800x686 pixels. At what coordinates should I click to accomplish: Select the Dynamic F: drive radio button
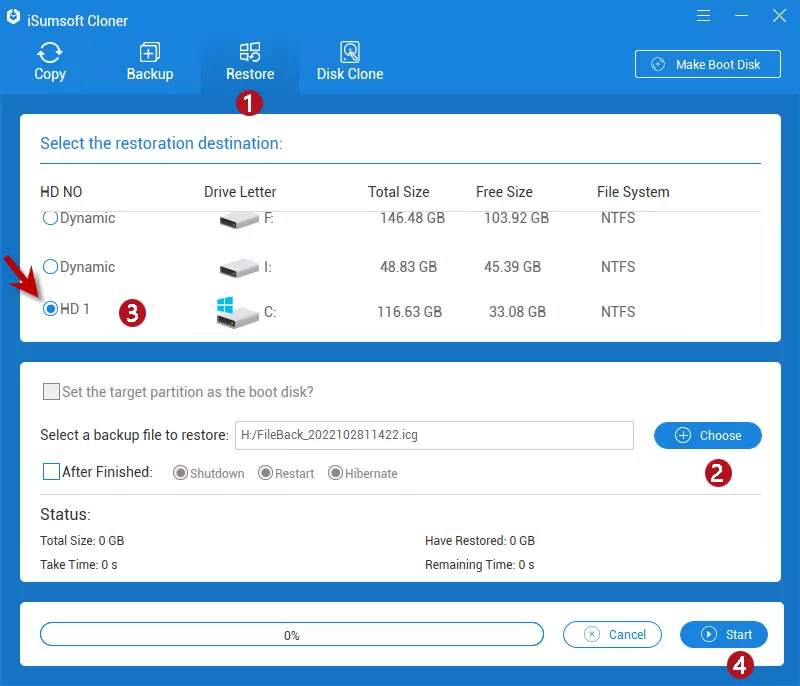click(50, 218)
